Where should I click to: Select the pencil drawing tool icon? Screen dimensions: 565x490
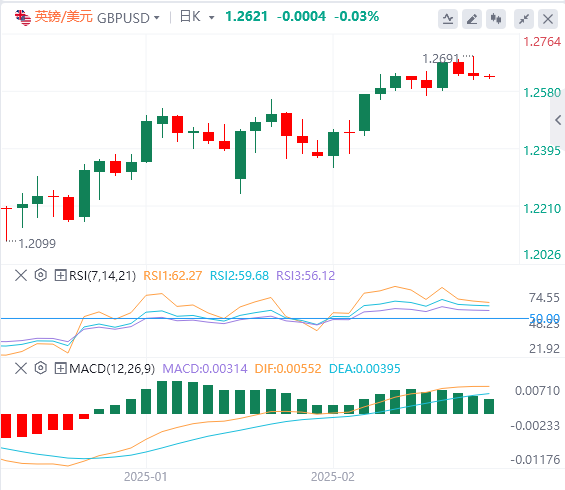472,19
